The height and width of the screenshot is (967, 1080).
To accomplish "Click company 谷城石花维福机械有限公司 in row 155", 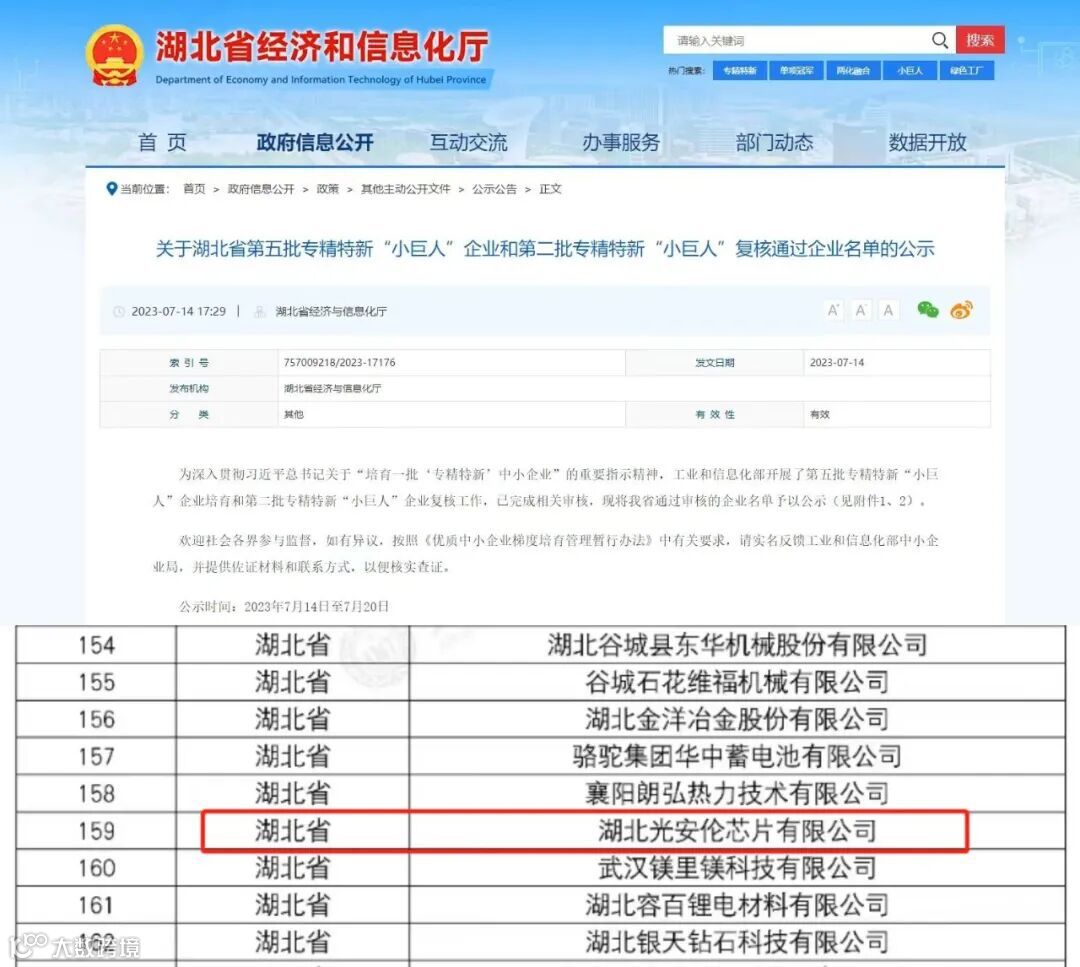I will pos(737,683).
